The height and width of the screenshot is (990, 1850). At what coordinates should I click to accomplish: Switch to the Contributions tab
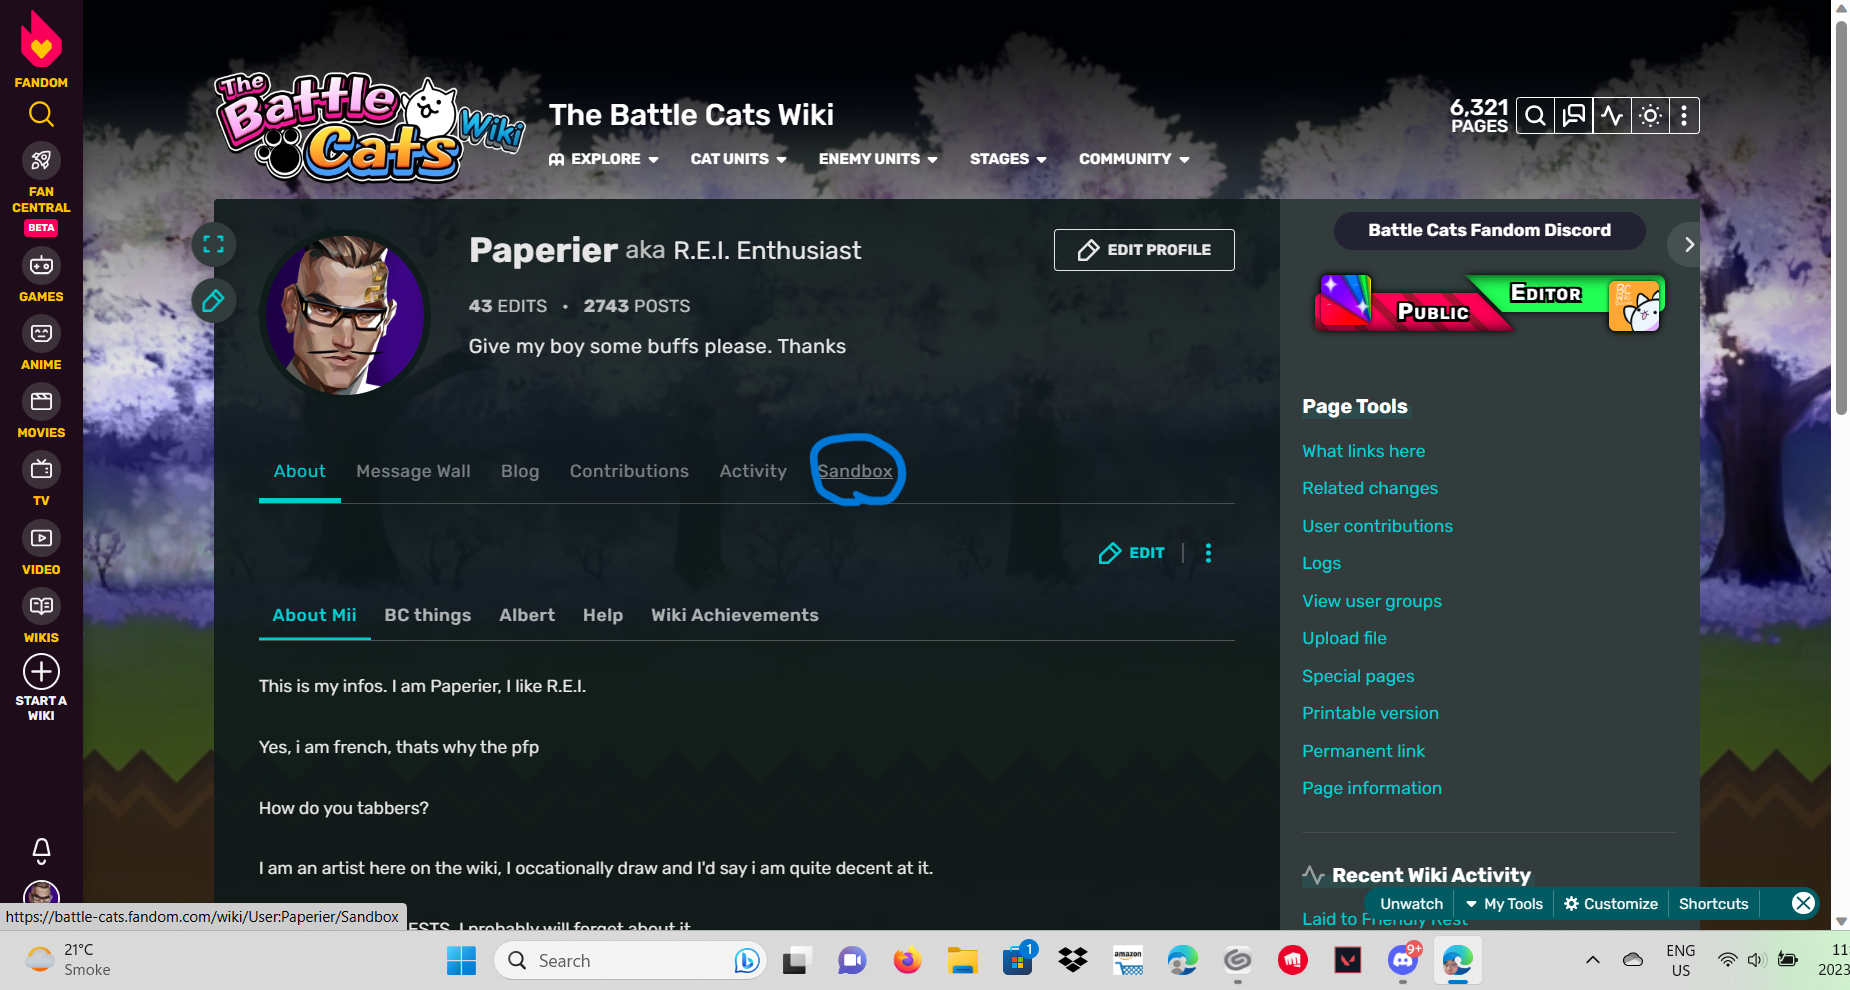(x=629, y=471)
